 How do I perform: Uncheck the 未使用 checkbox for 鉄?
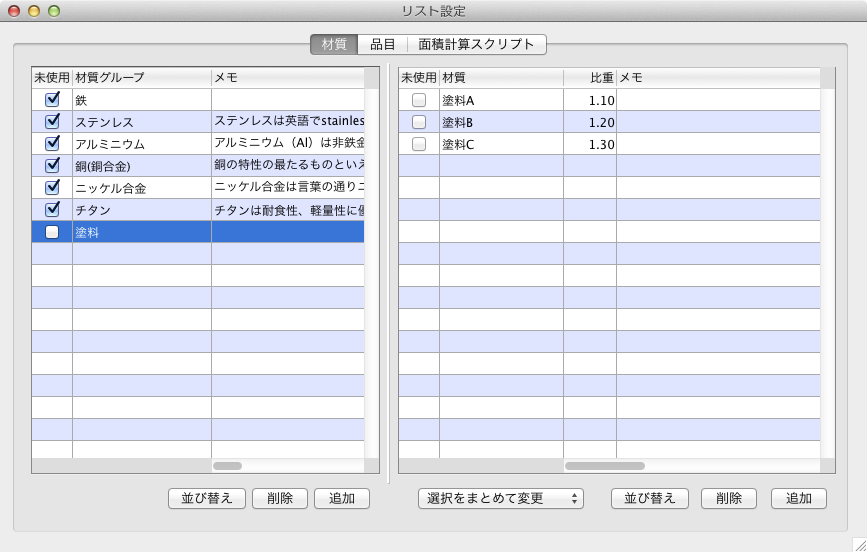pyautogui.click(x=52, y=99)
